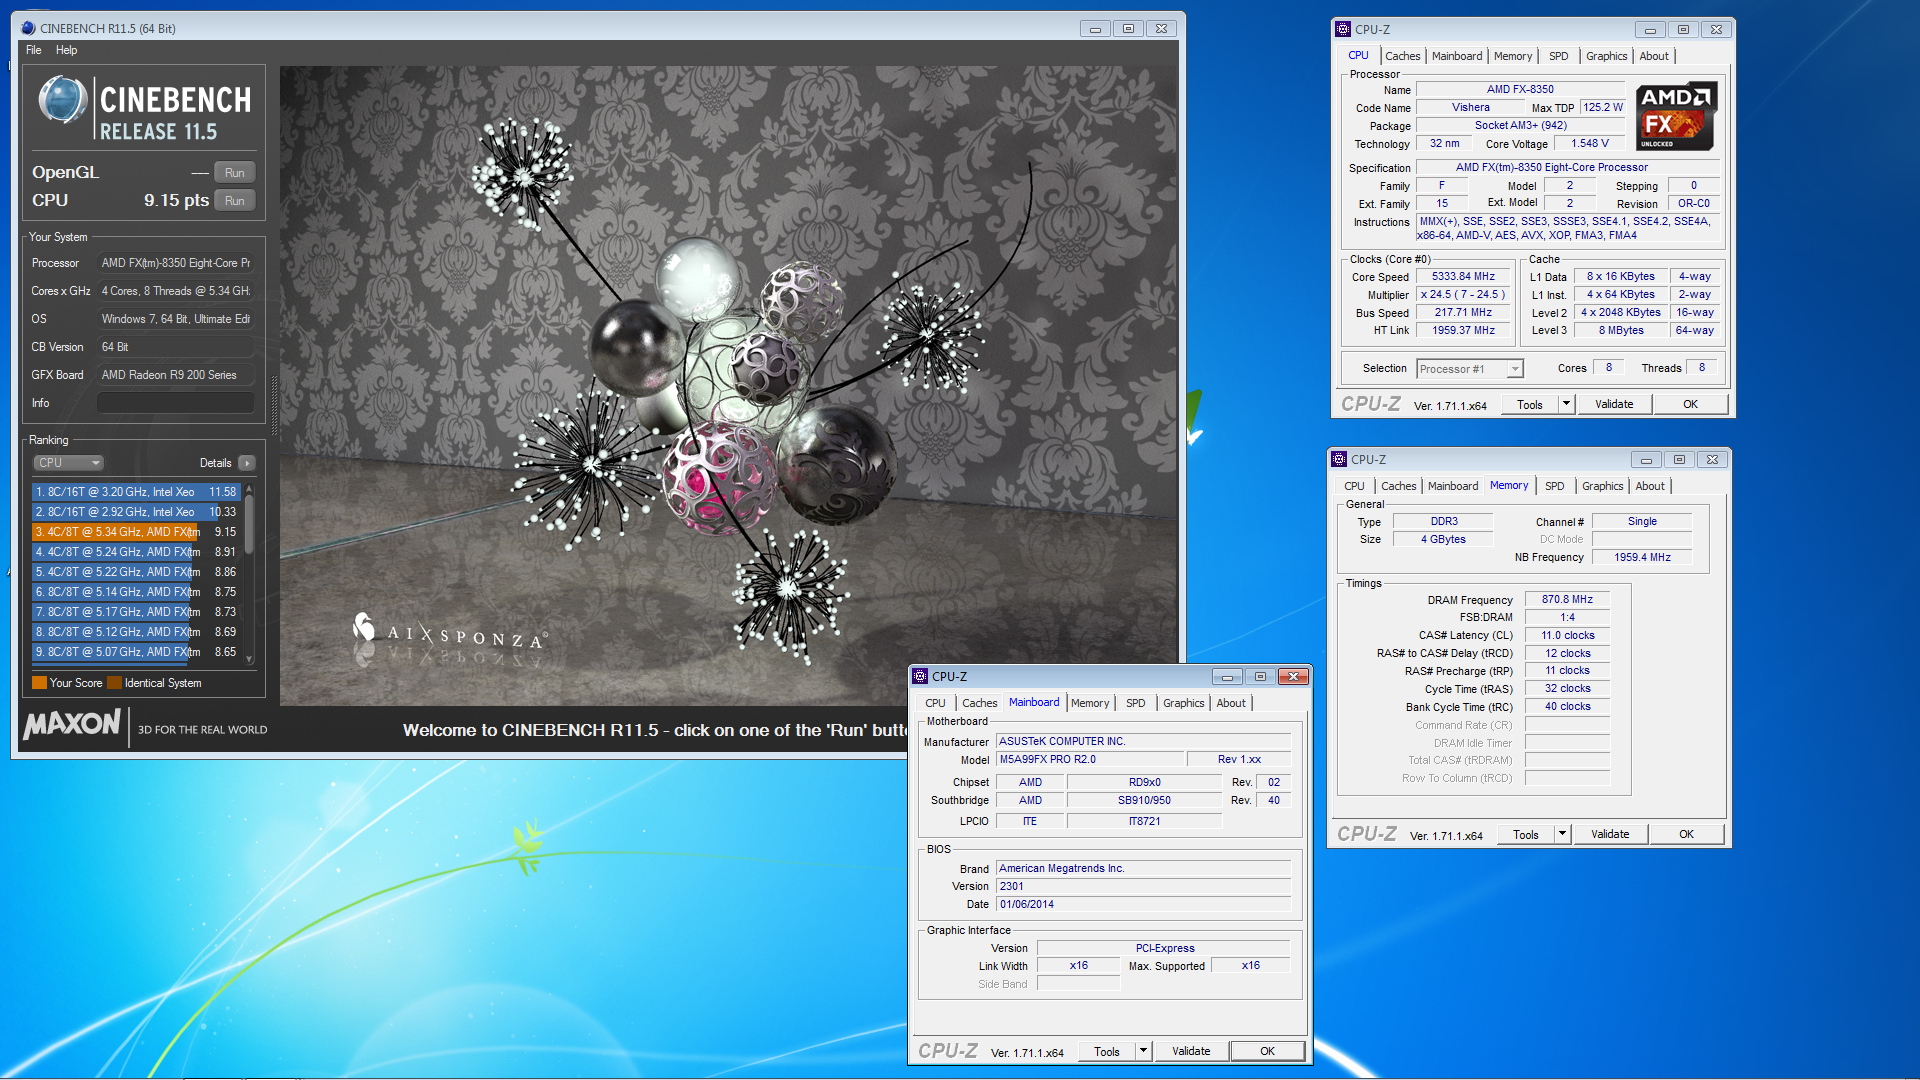Click the CAS# Latency value 11.0 clocks
Image resolution: width=1920 pixels, height=1080 pixels.
1567,636
